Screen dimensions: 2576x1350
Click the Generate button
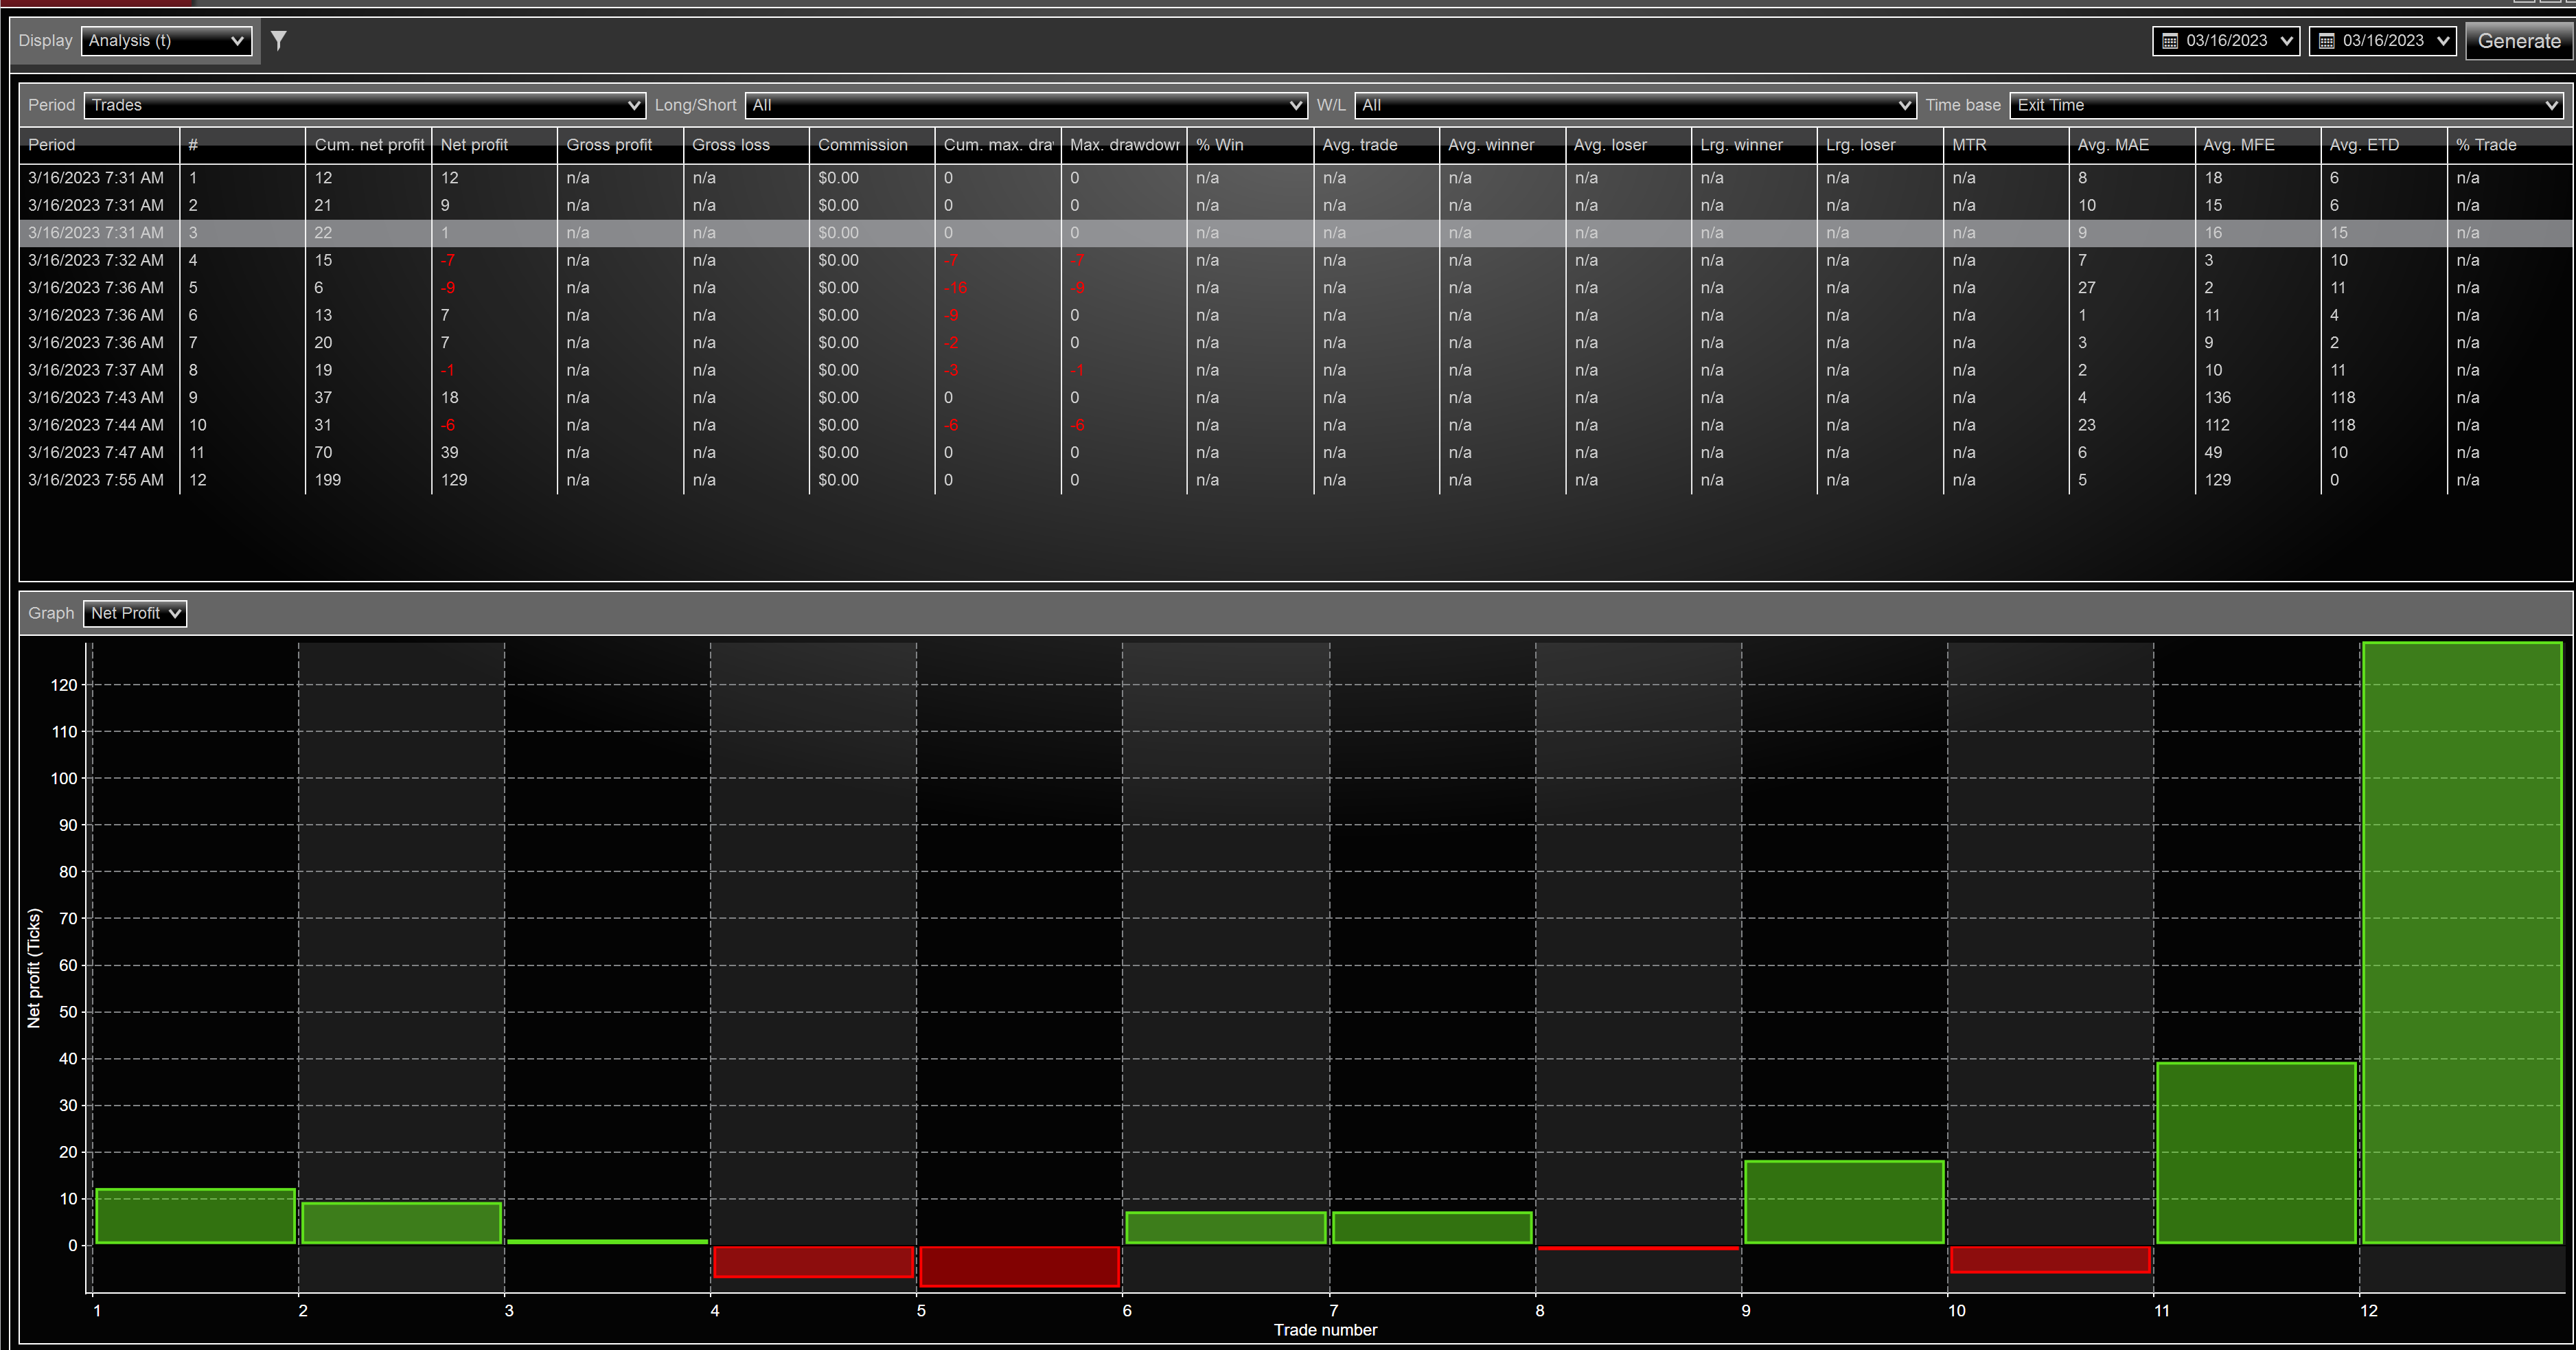coord(2519,41)
